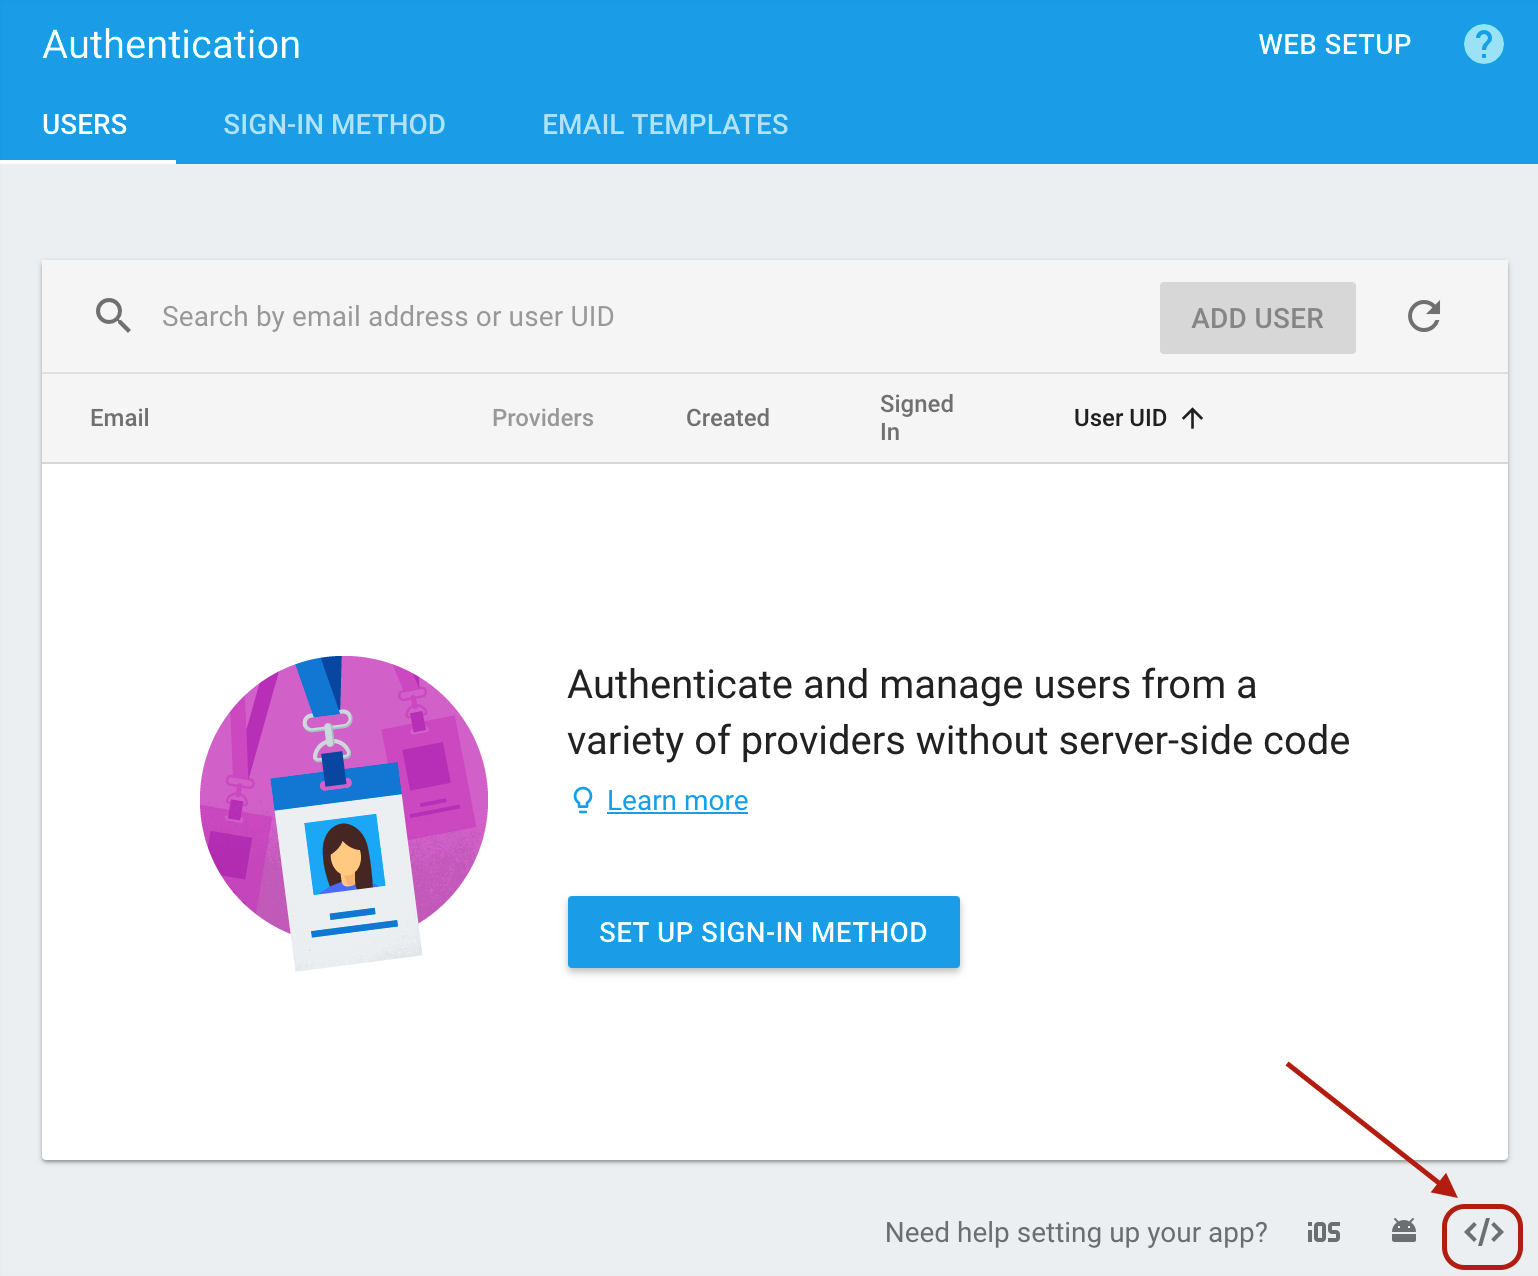Open the EMAIL TEMPLATES tab
The height and width of the screenshot is (1276, 1538).
pos(665,124)
